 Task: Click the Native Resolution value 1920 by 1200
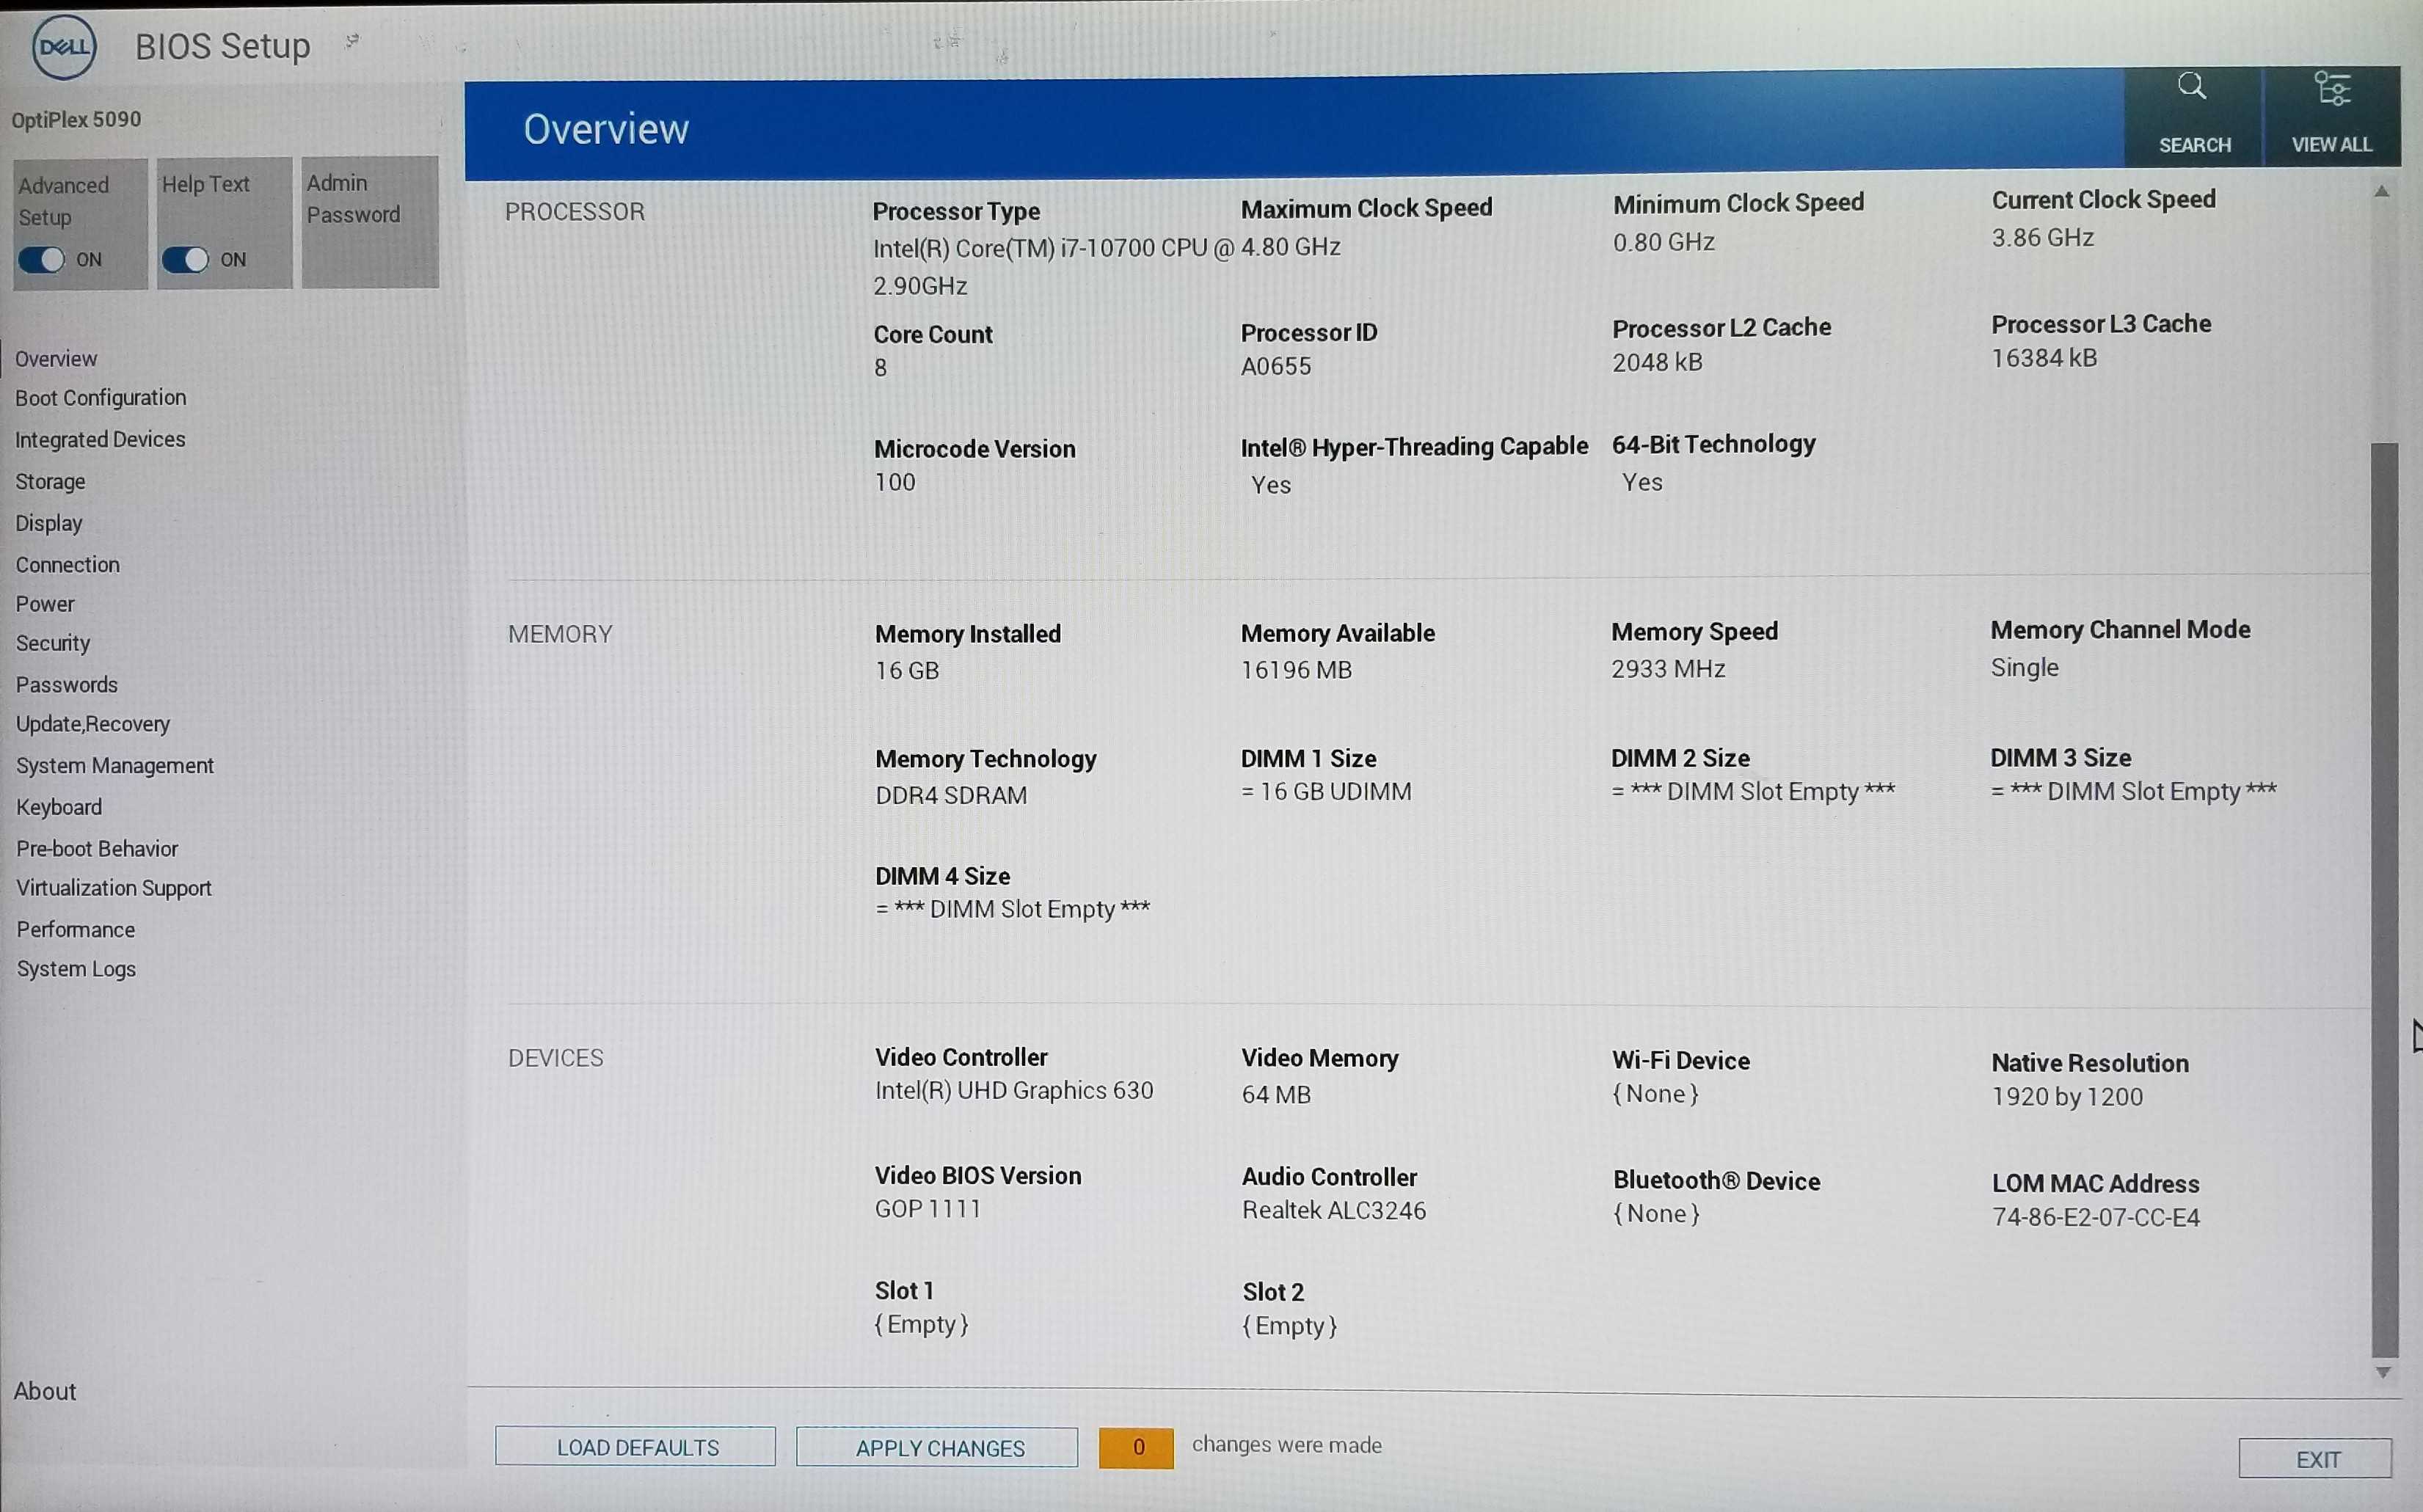tap(2067, 1097)
